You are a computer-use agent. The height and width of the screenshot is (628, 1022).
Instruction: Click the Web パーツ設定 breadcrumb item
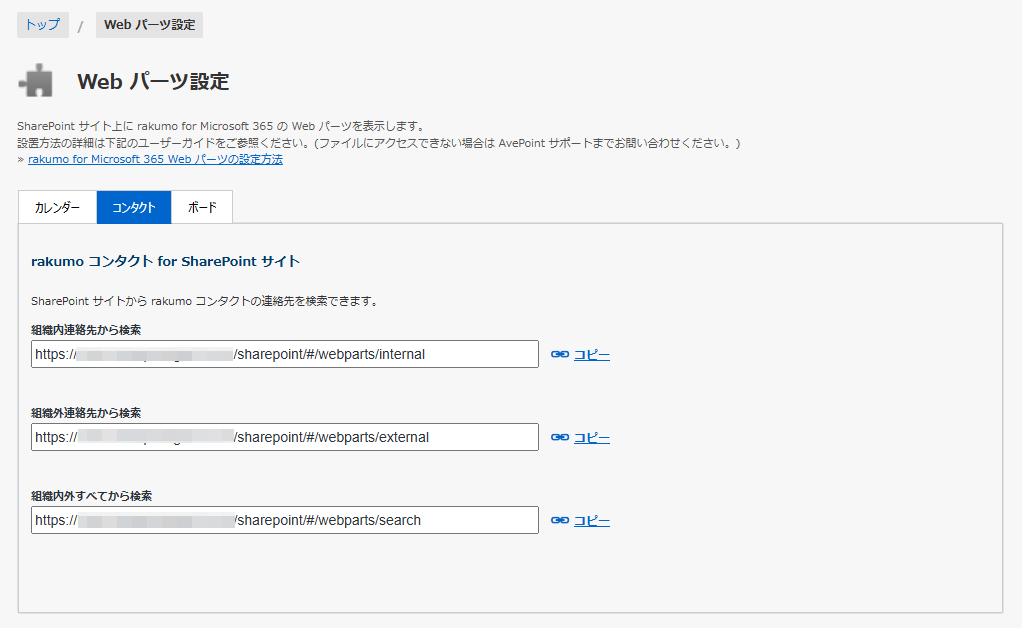coord(149,25)
